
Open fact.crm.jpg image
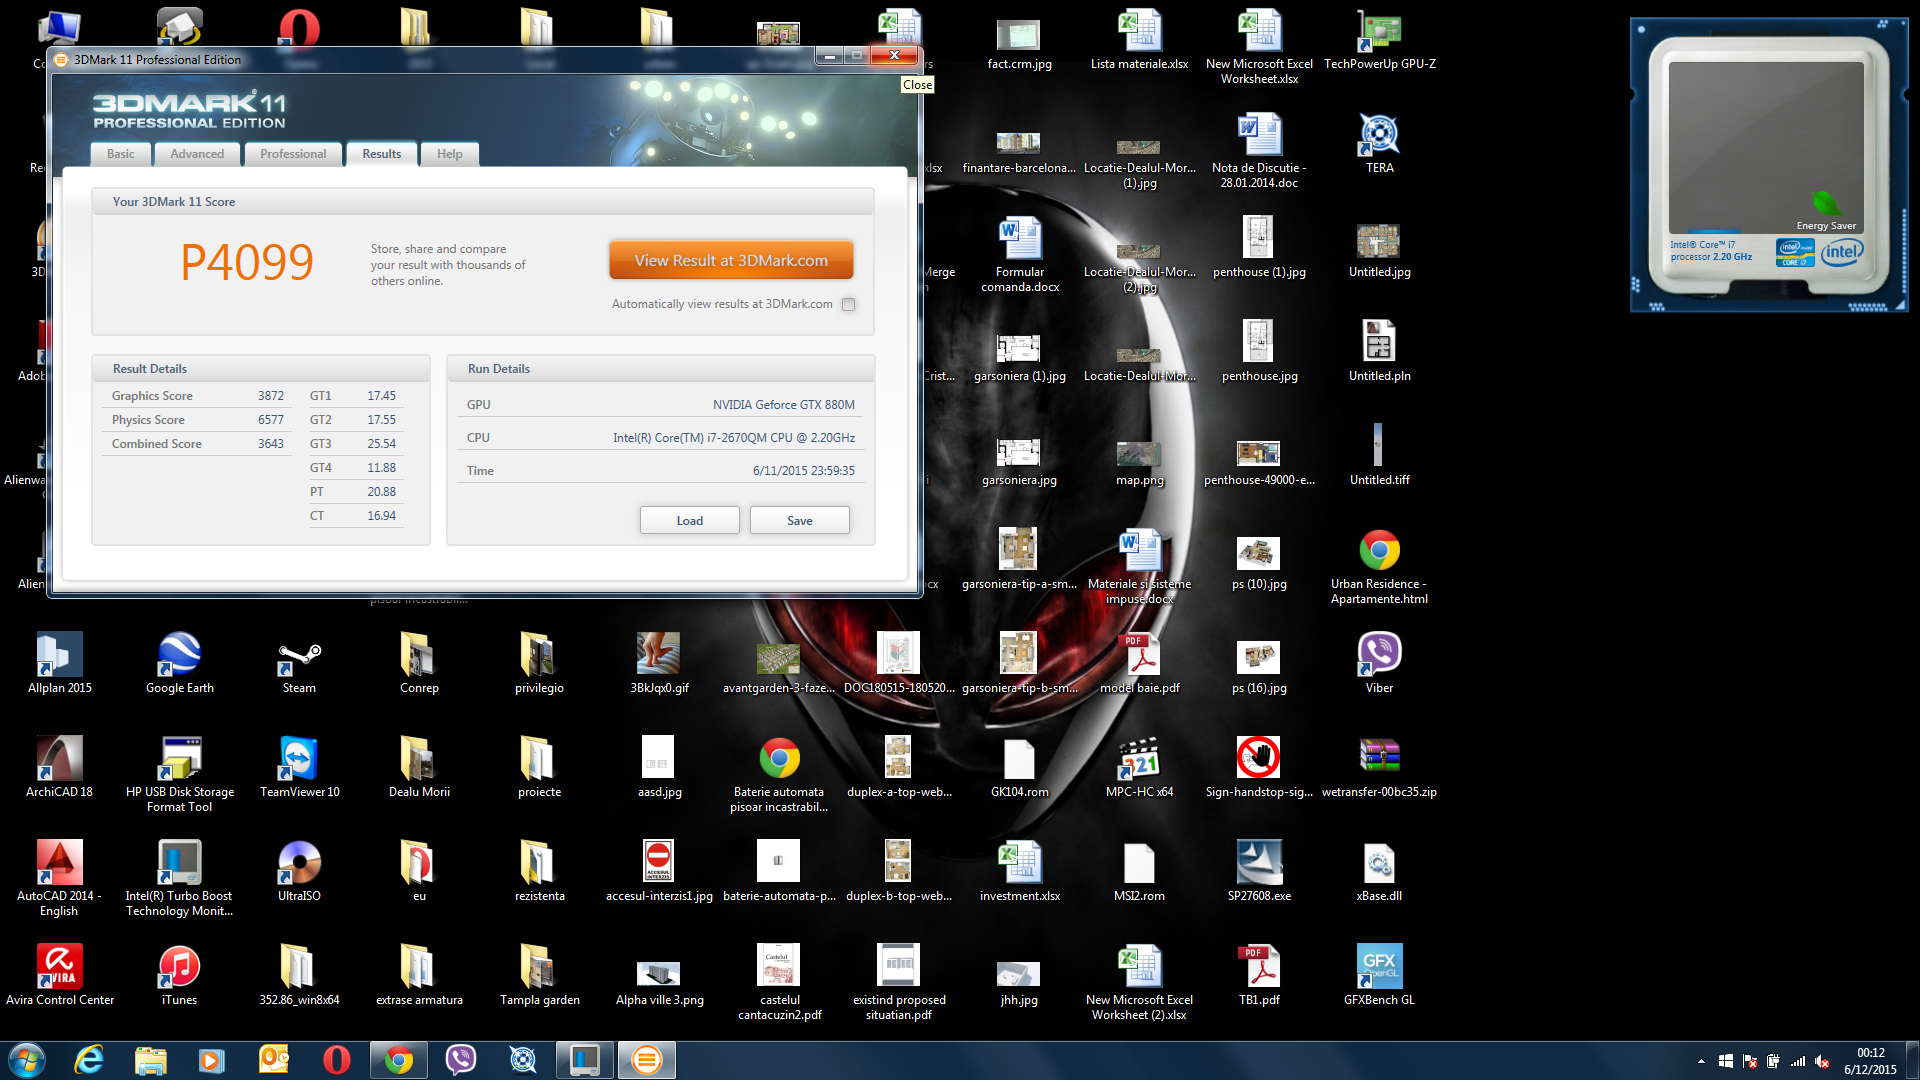click(1020, 45)
